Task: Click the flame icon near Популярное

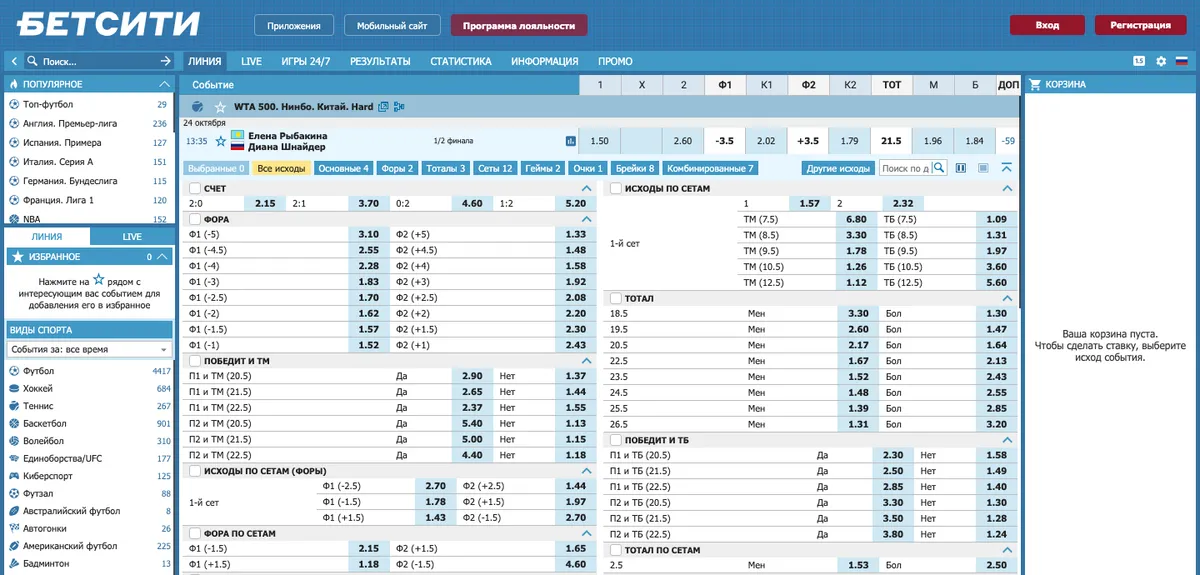Action: 15,85
